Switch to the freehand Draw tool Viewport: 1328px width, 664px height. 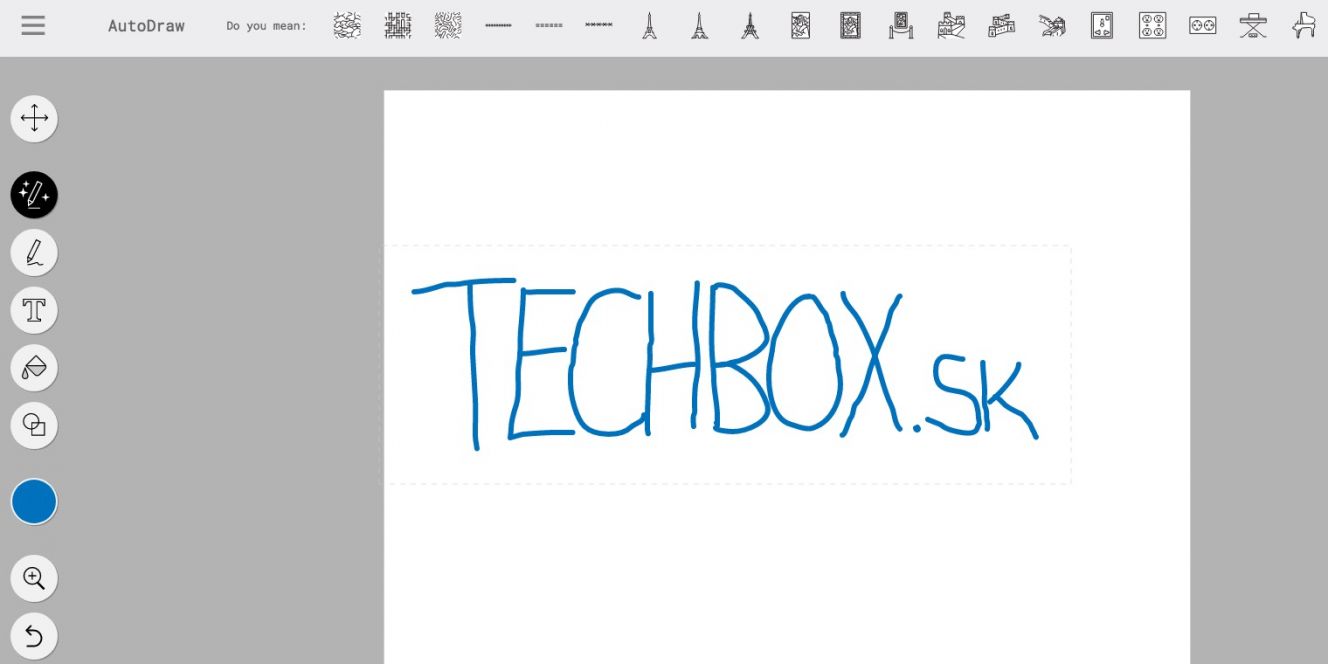[34, 253]
